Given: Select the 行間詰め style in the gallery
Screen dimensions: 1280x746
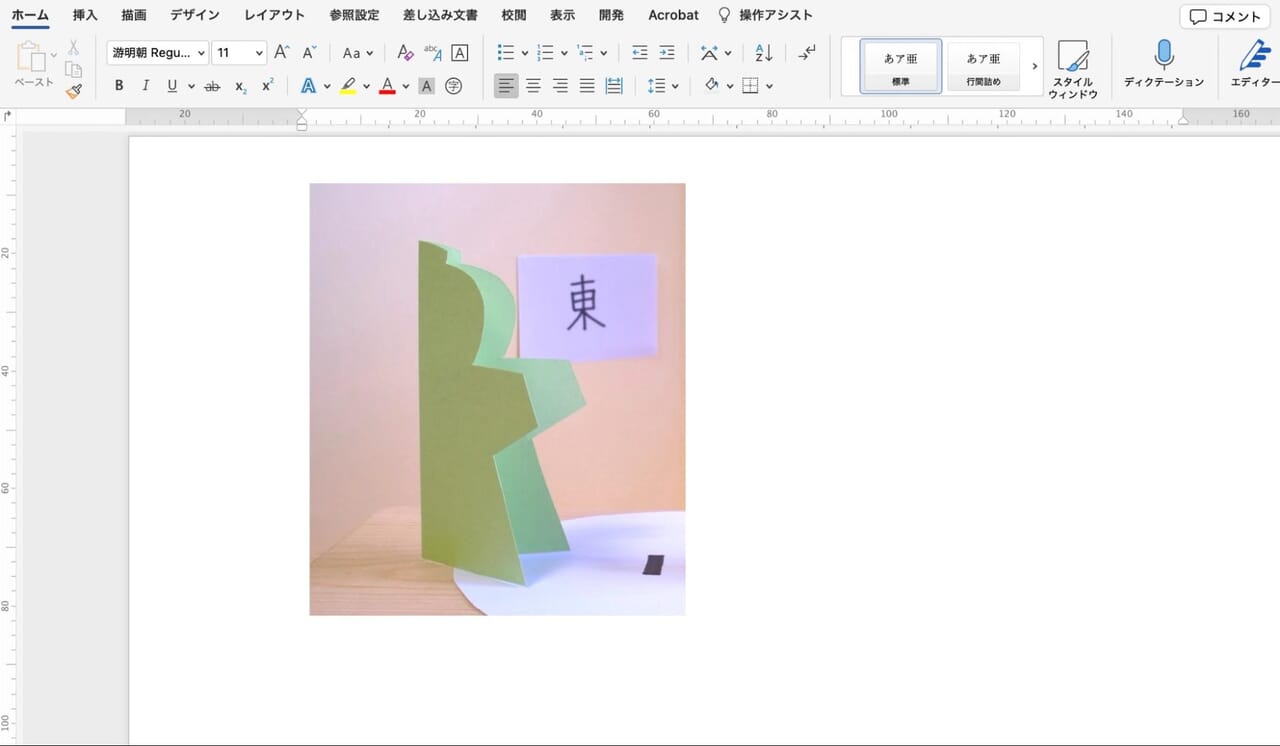Looking at the screenshot, I should pyautogui.click(x=984, y=66).
